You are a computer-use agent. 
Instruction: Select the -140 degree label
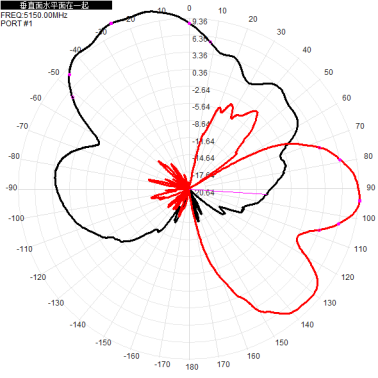pos(78,324)
